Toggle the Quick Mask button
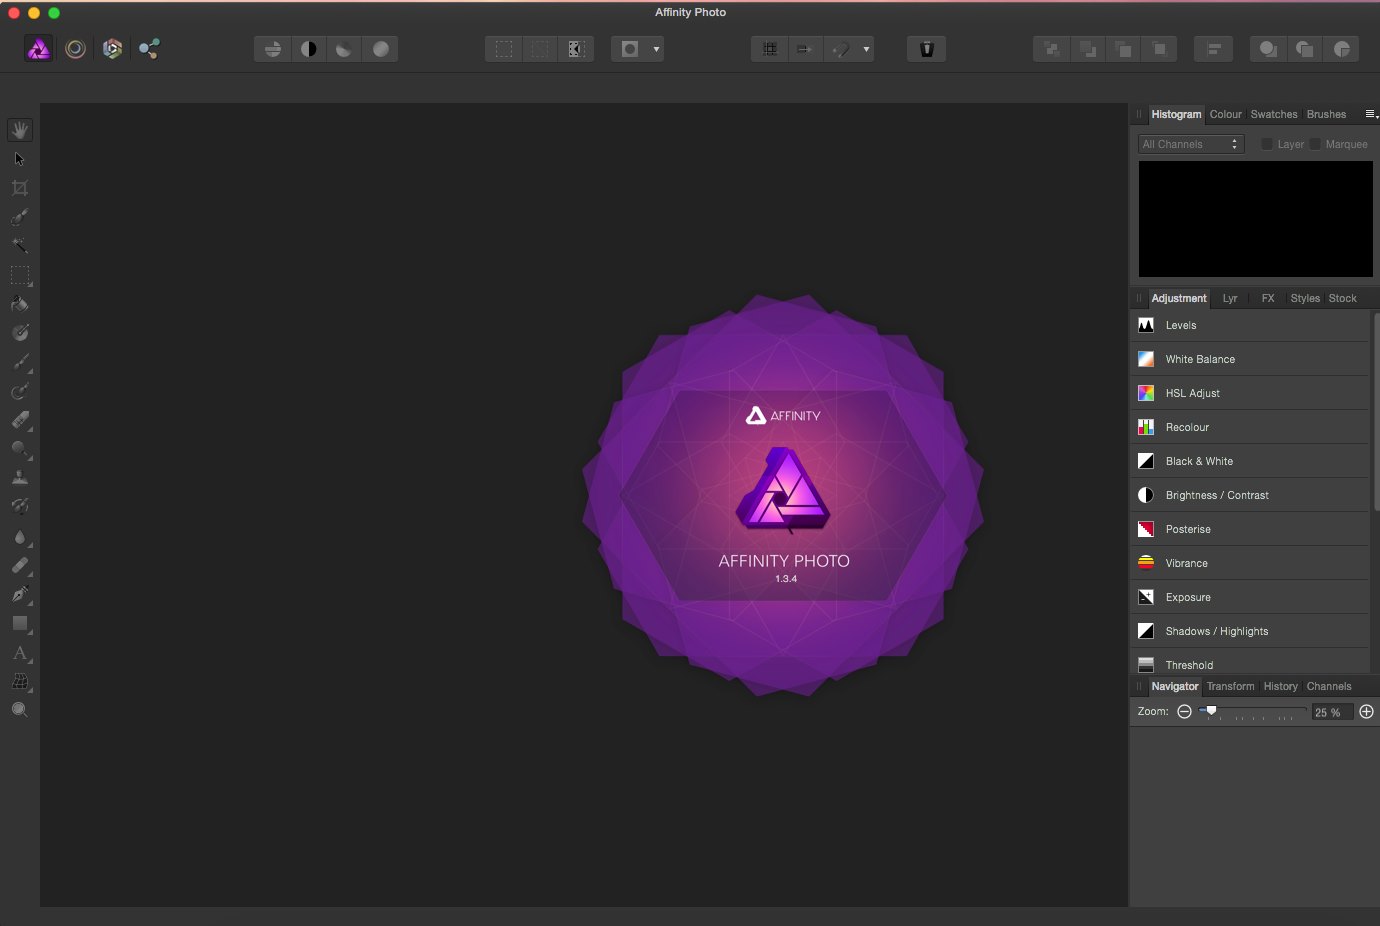This screenshot has height=926, width=1380. coord(630,49)
